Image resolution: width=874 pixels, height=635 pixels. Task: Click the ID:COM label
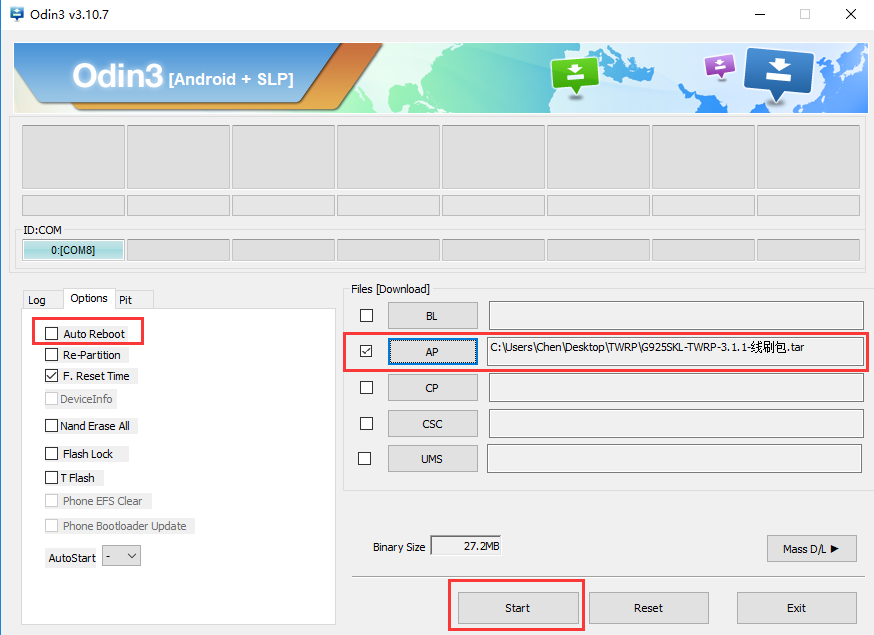tap(42, 230)
